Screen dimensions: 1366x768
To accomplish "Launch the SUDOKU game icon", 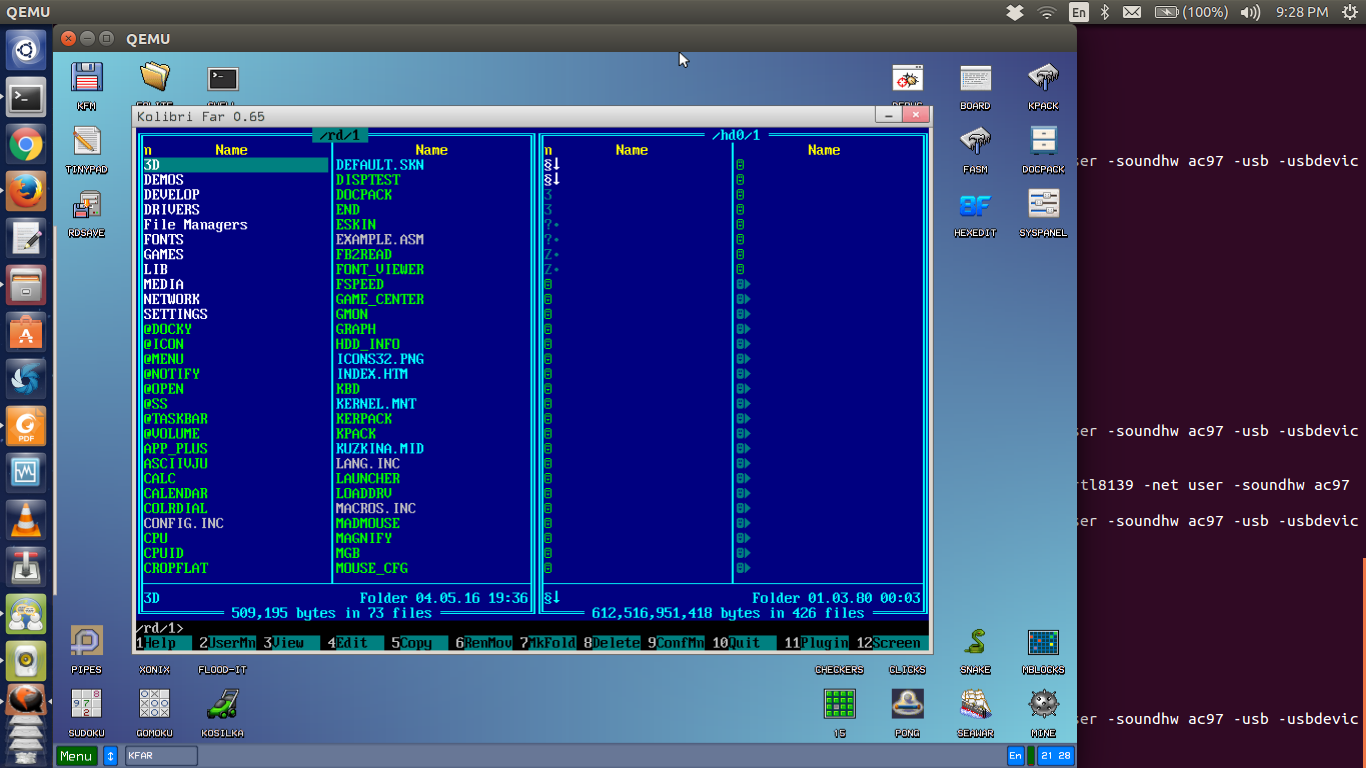I will click(87, 704).
